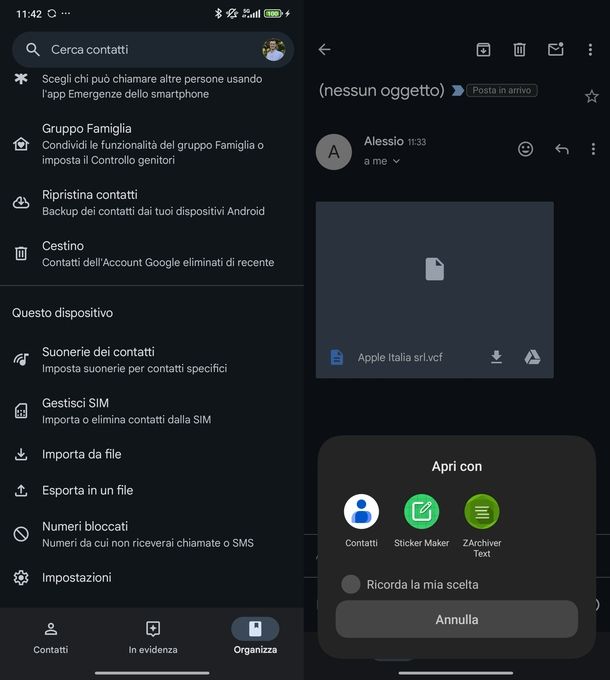The image size is (610, 680).
Task: Enable the Ricorda la mia scelta option
Action: coord(351,584)
